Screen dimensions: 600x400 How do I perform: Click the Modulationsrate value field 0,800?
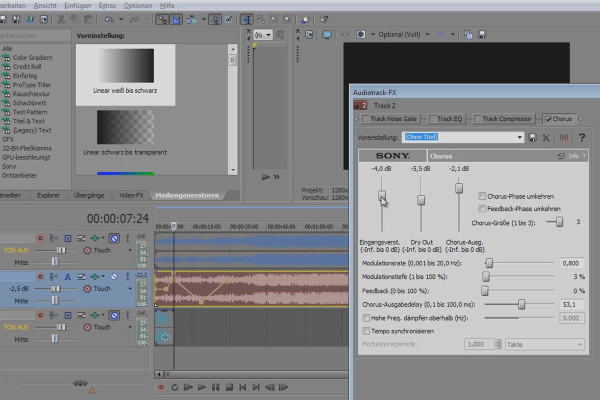572,263
